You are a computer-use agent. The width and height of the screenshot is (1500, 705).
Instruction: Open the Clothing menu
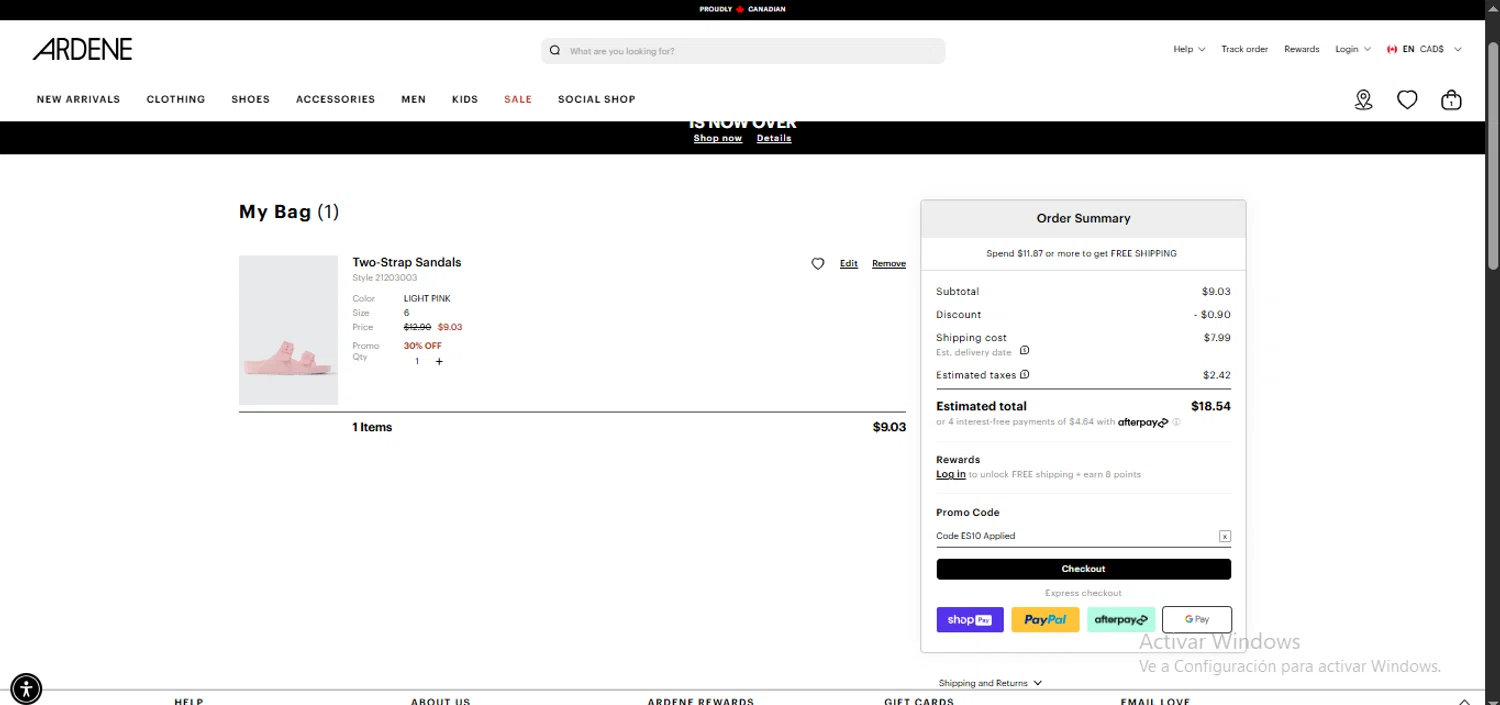coord(176,99)
